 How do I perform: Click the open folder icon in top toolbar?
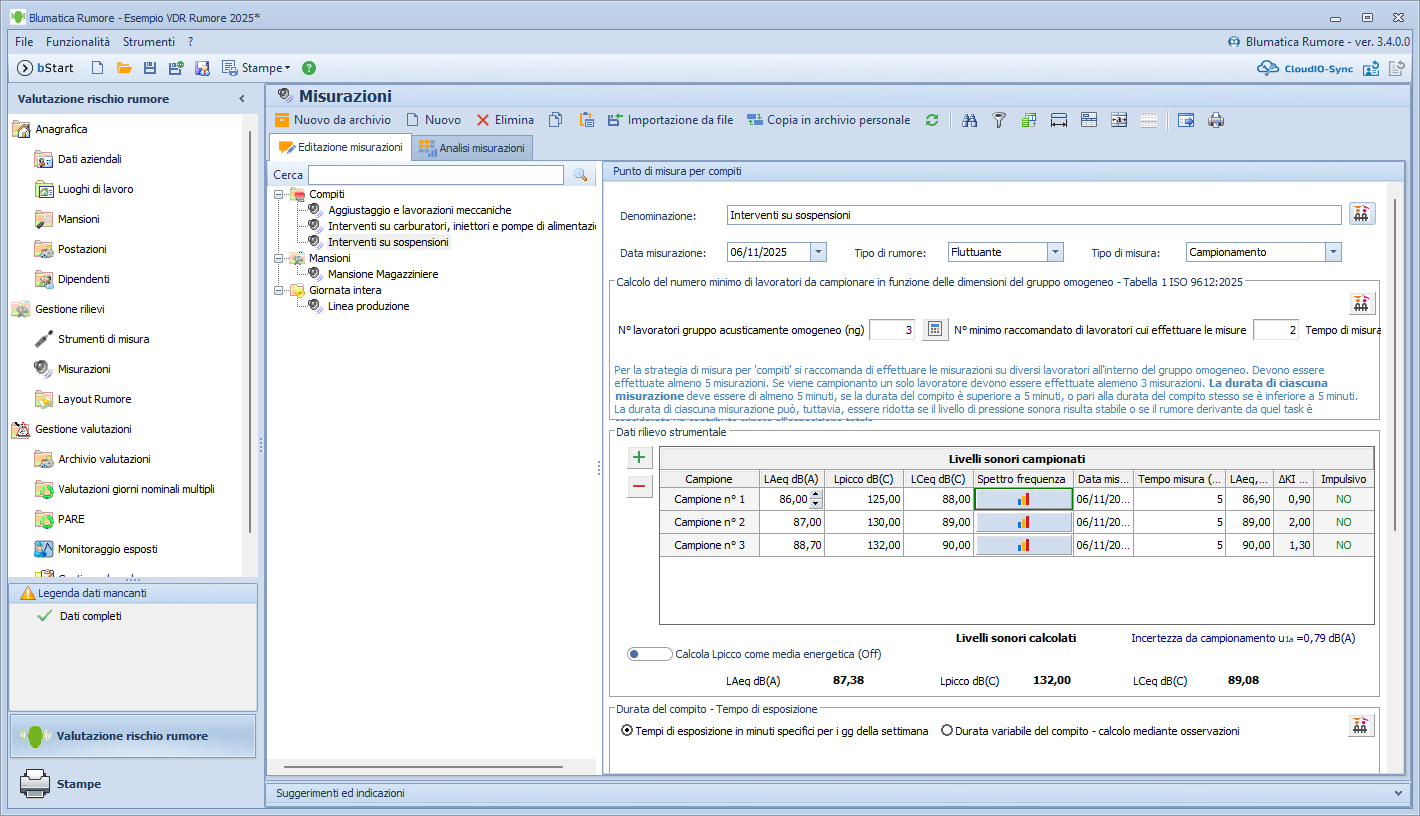click(124, 68)
